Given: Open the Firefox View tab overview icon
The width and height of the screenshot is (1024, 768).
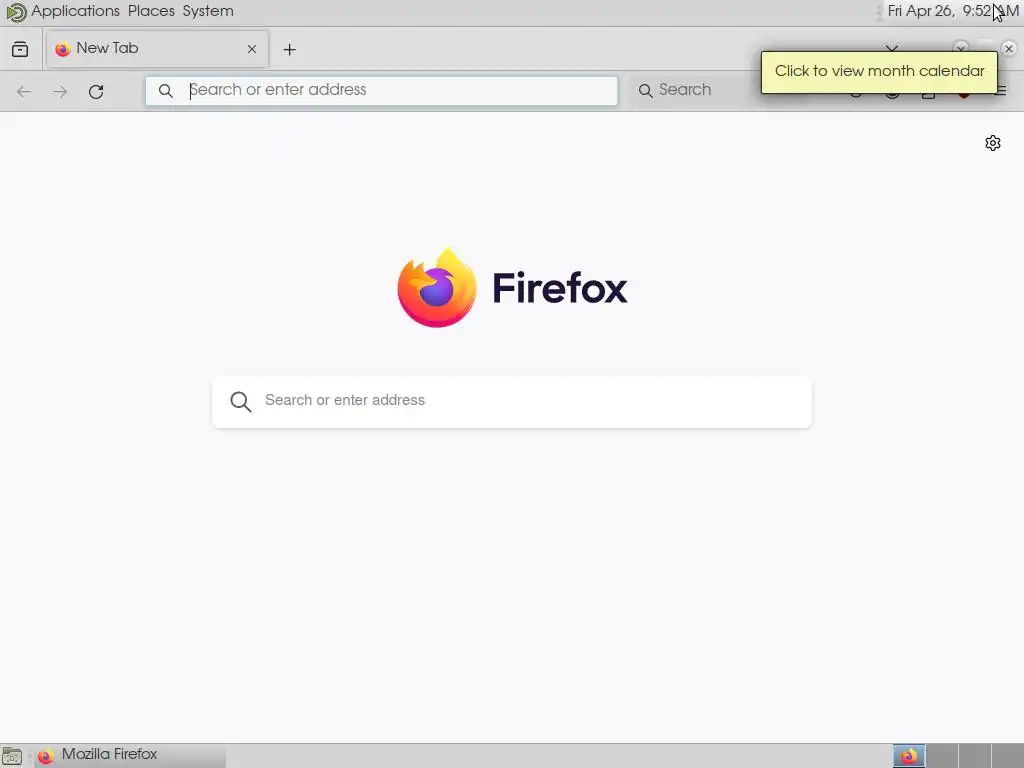Looking at the screenshot, I should pos(20,49).
